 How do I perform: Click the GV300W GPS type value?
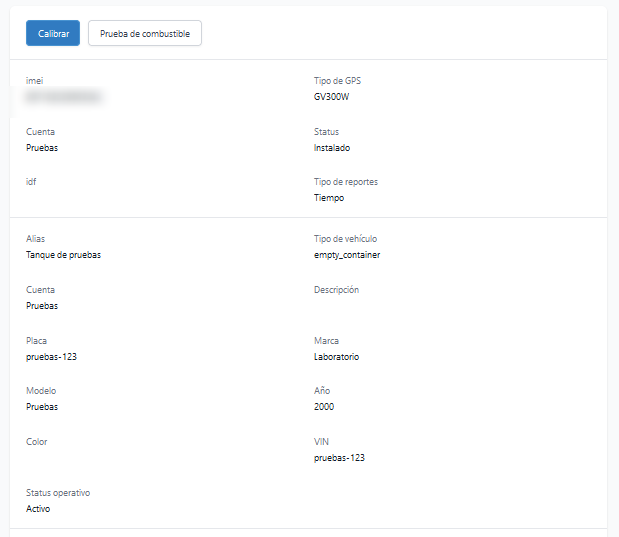(x=331, y=97)
